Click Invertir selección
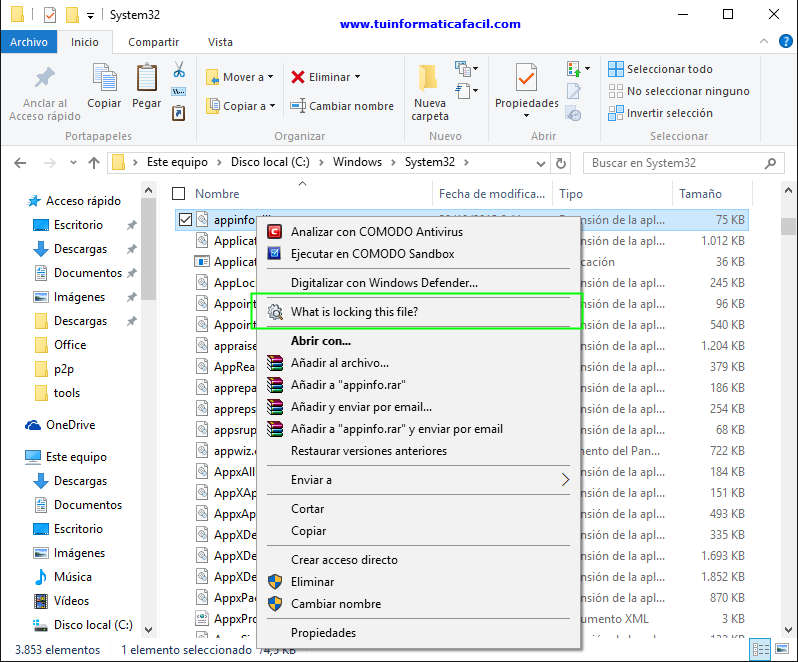The width and height of the screenshot is (798, 662). tap(660, 113)
